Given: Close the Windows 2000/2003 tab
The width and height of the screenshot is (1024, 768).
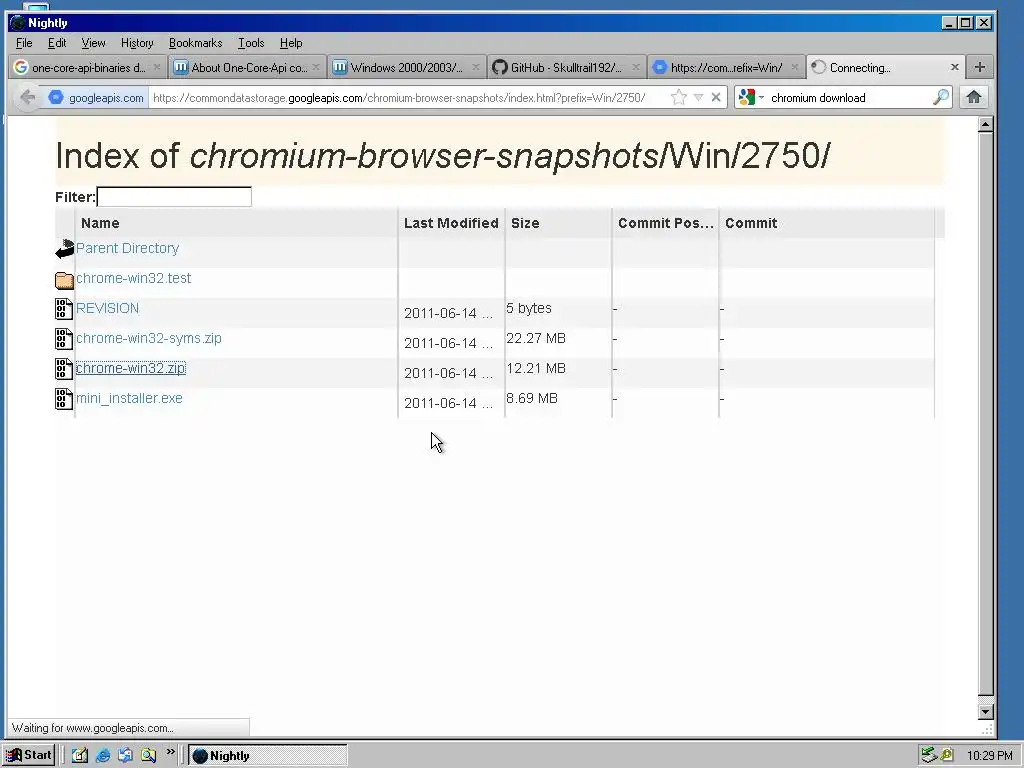Looking at the screenshot, I should 476,67.
